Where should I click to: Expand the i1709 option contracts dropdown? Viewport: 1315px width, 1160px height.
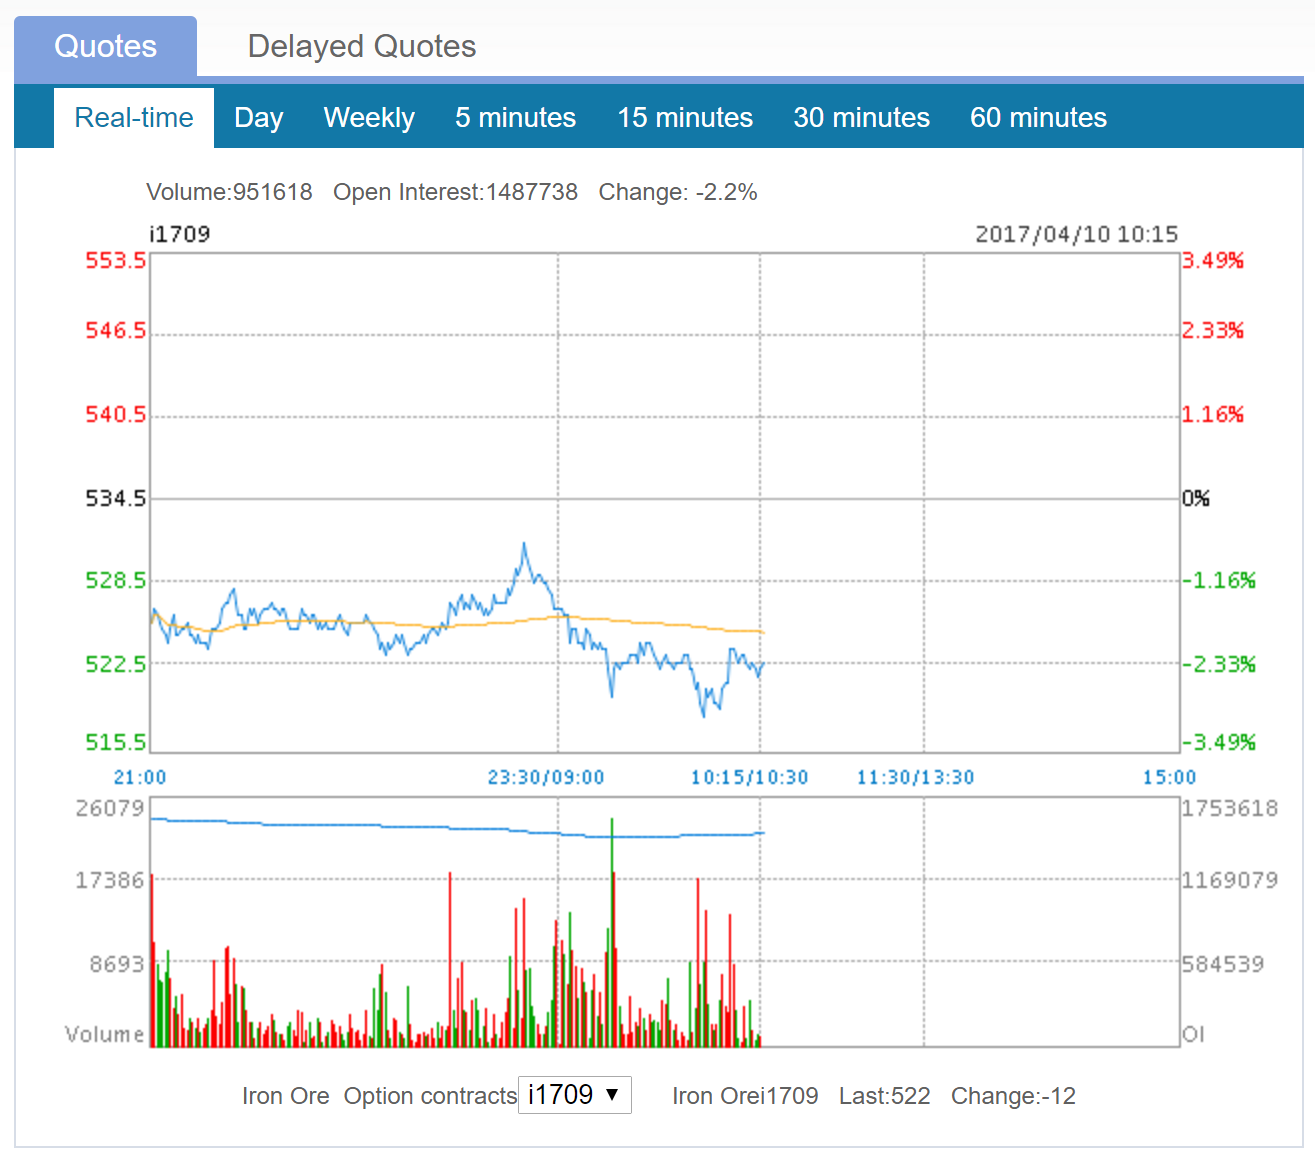point(574,1095)
